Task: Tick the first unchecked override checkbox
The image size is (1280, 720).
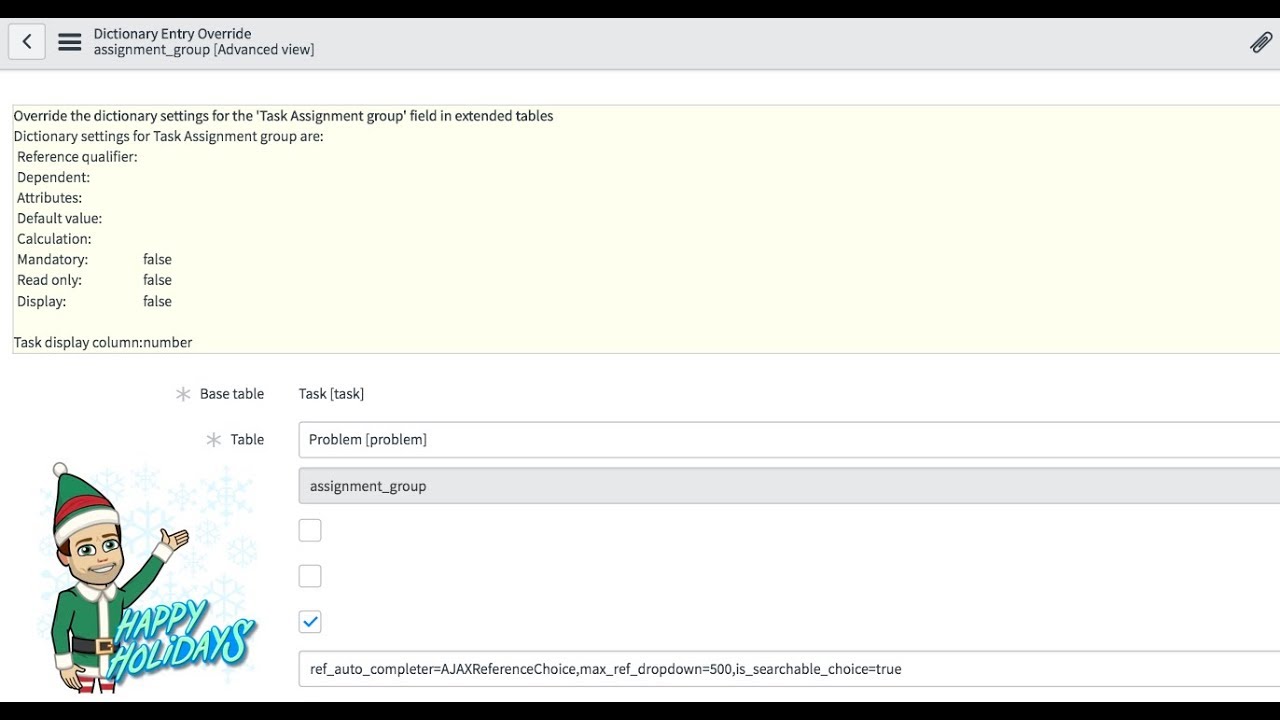Action: 310,530
